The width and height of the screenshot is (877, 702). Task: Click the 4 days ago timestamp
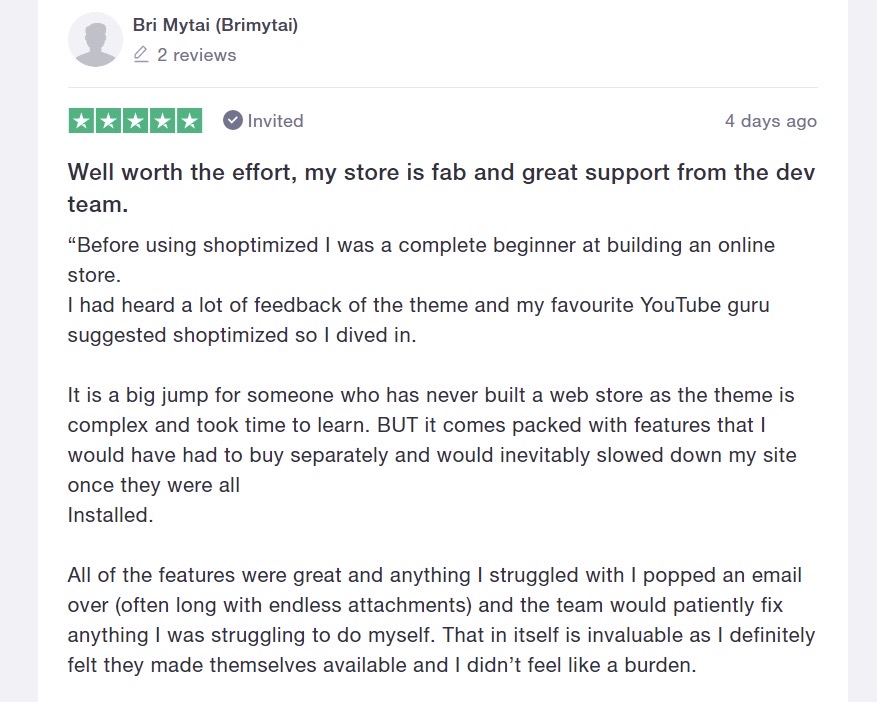771,121
